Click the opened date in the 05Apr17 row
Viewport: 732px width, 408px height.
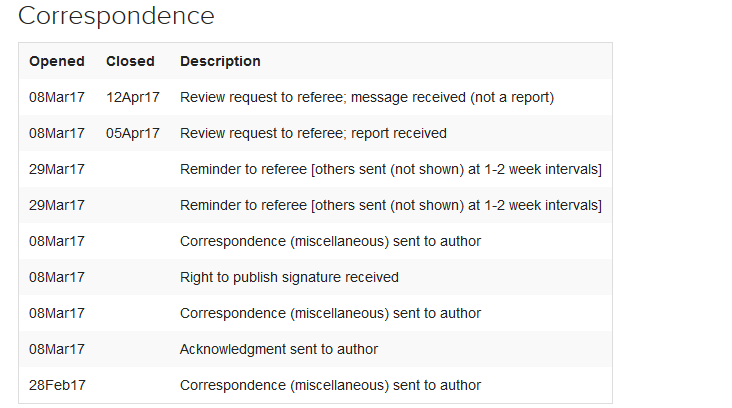pyautogui.click(x=57, y=133)
